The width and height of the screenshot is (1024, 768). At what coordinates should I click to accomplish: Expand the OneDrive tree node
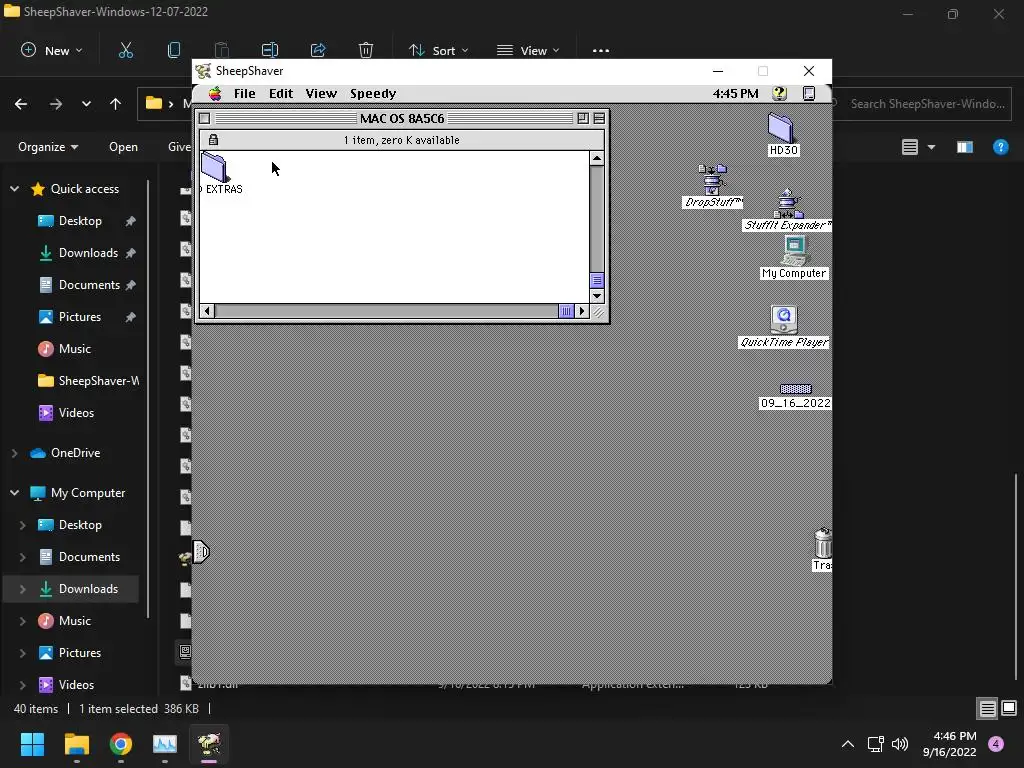click(14, 453)
